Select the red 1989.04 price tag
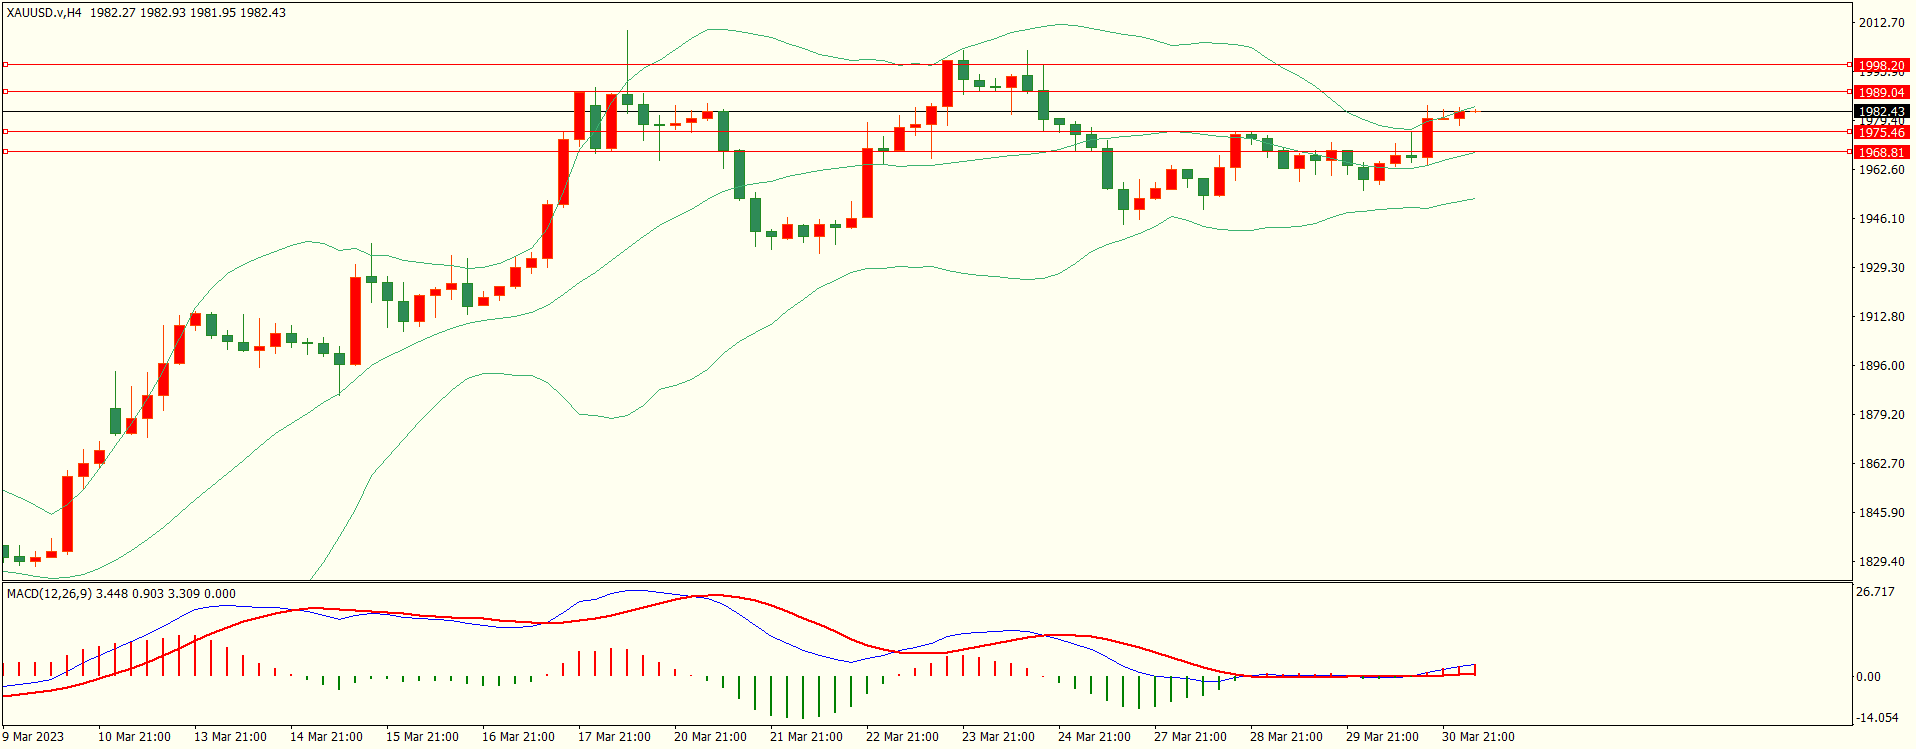1916x749 pixels. 1881,93
